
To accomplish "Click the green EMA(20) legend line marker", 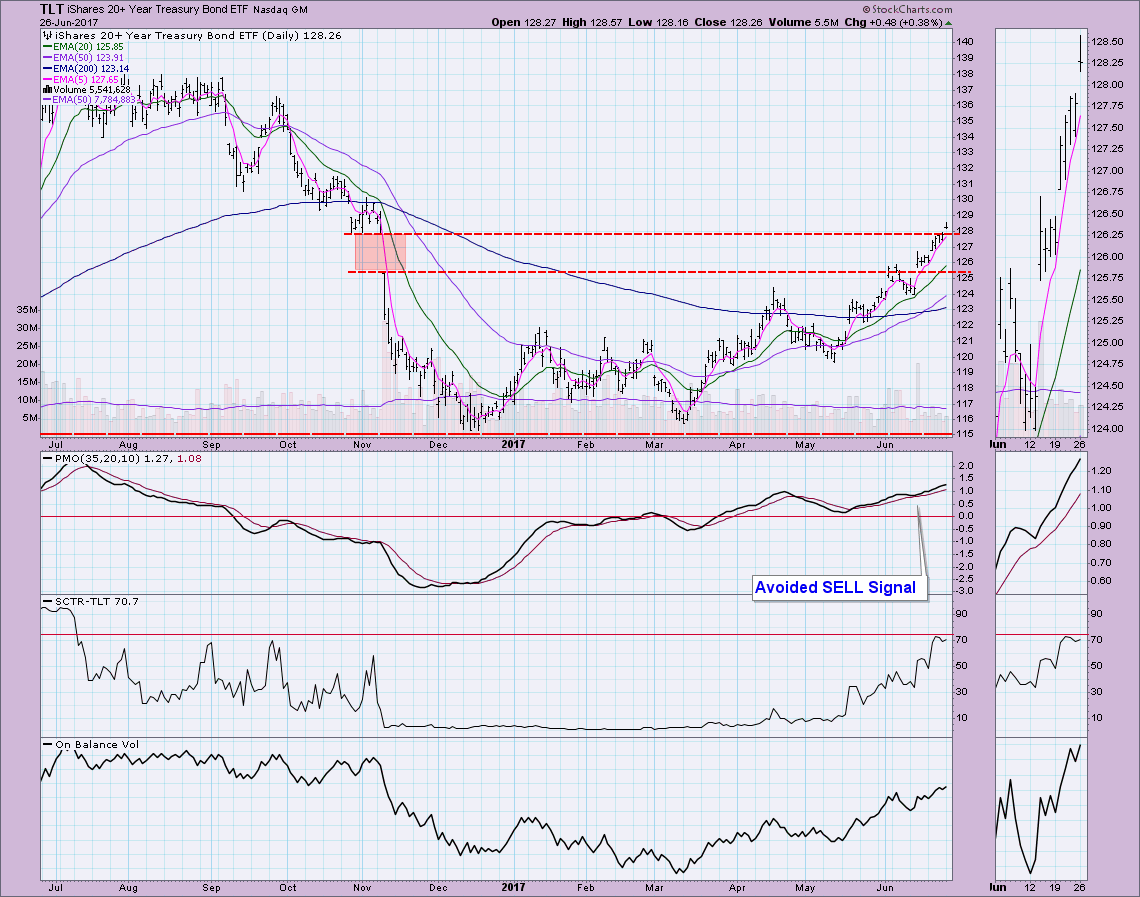I will point(48,46).
